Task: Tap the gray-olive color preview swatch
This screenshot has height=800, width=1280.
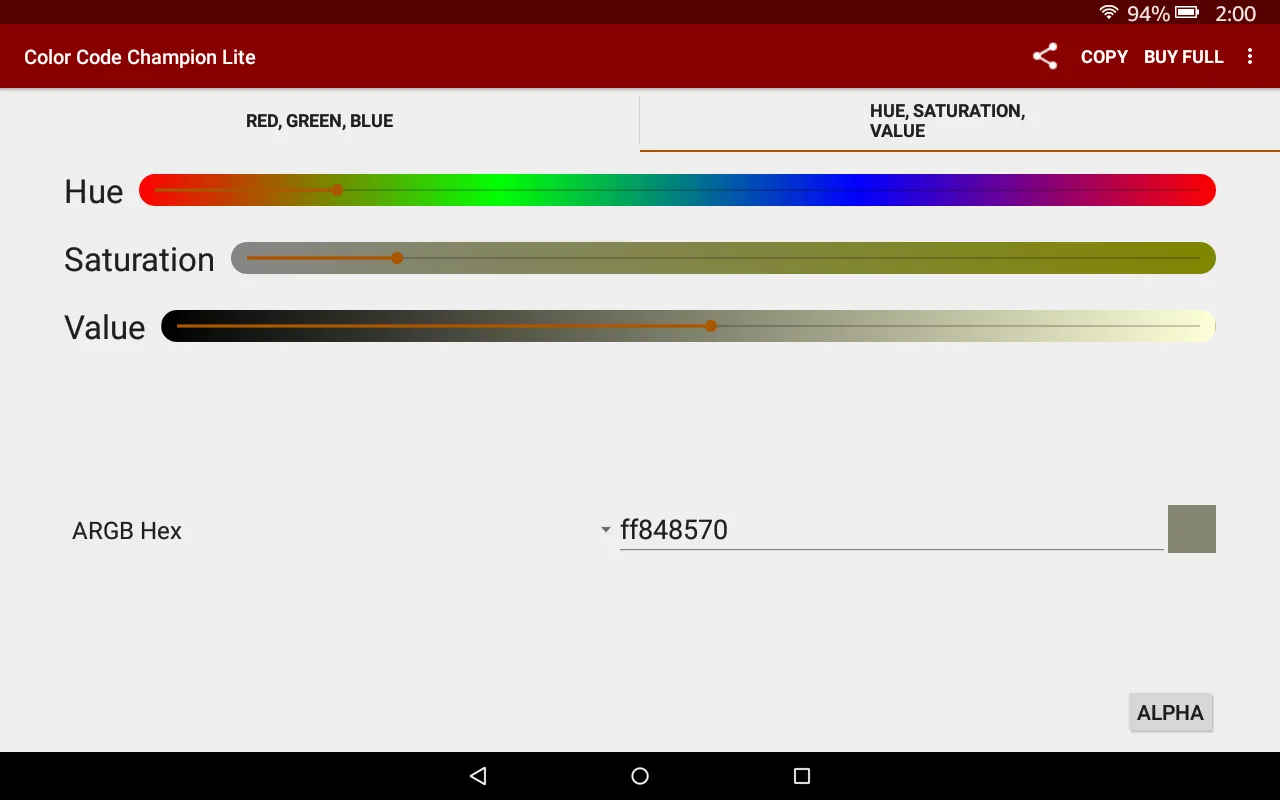Action: (x=1192, y=529)
